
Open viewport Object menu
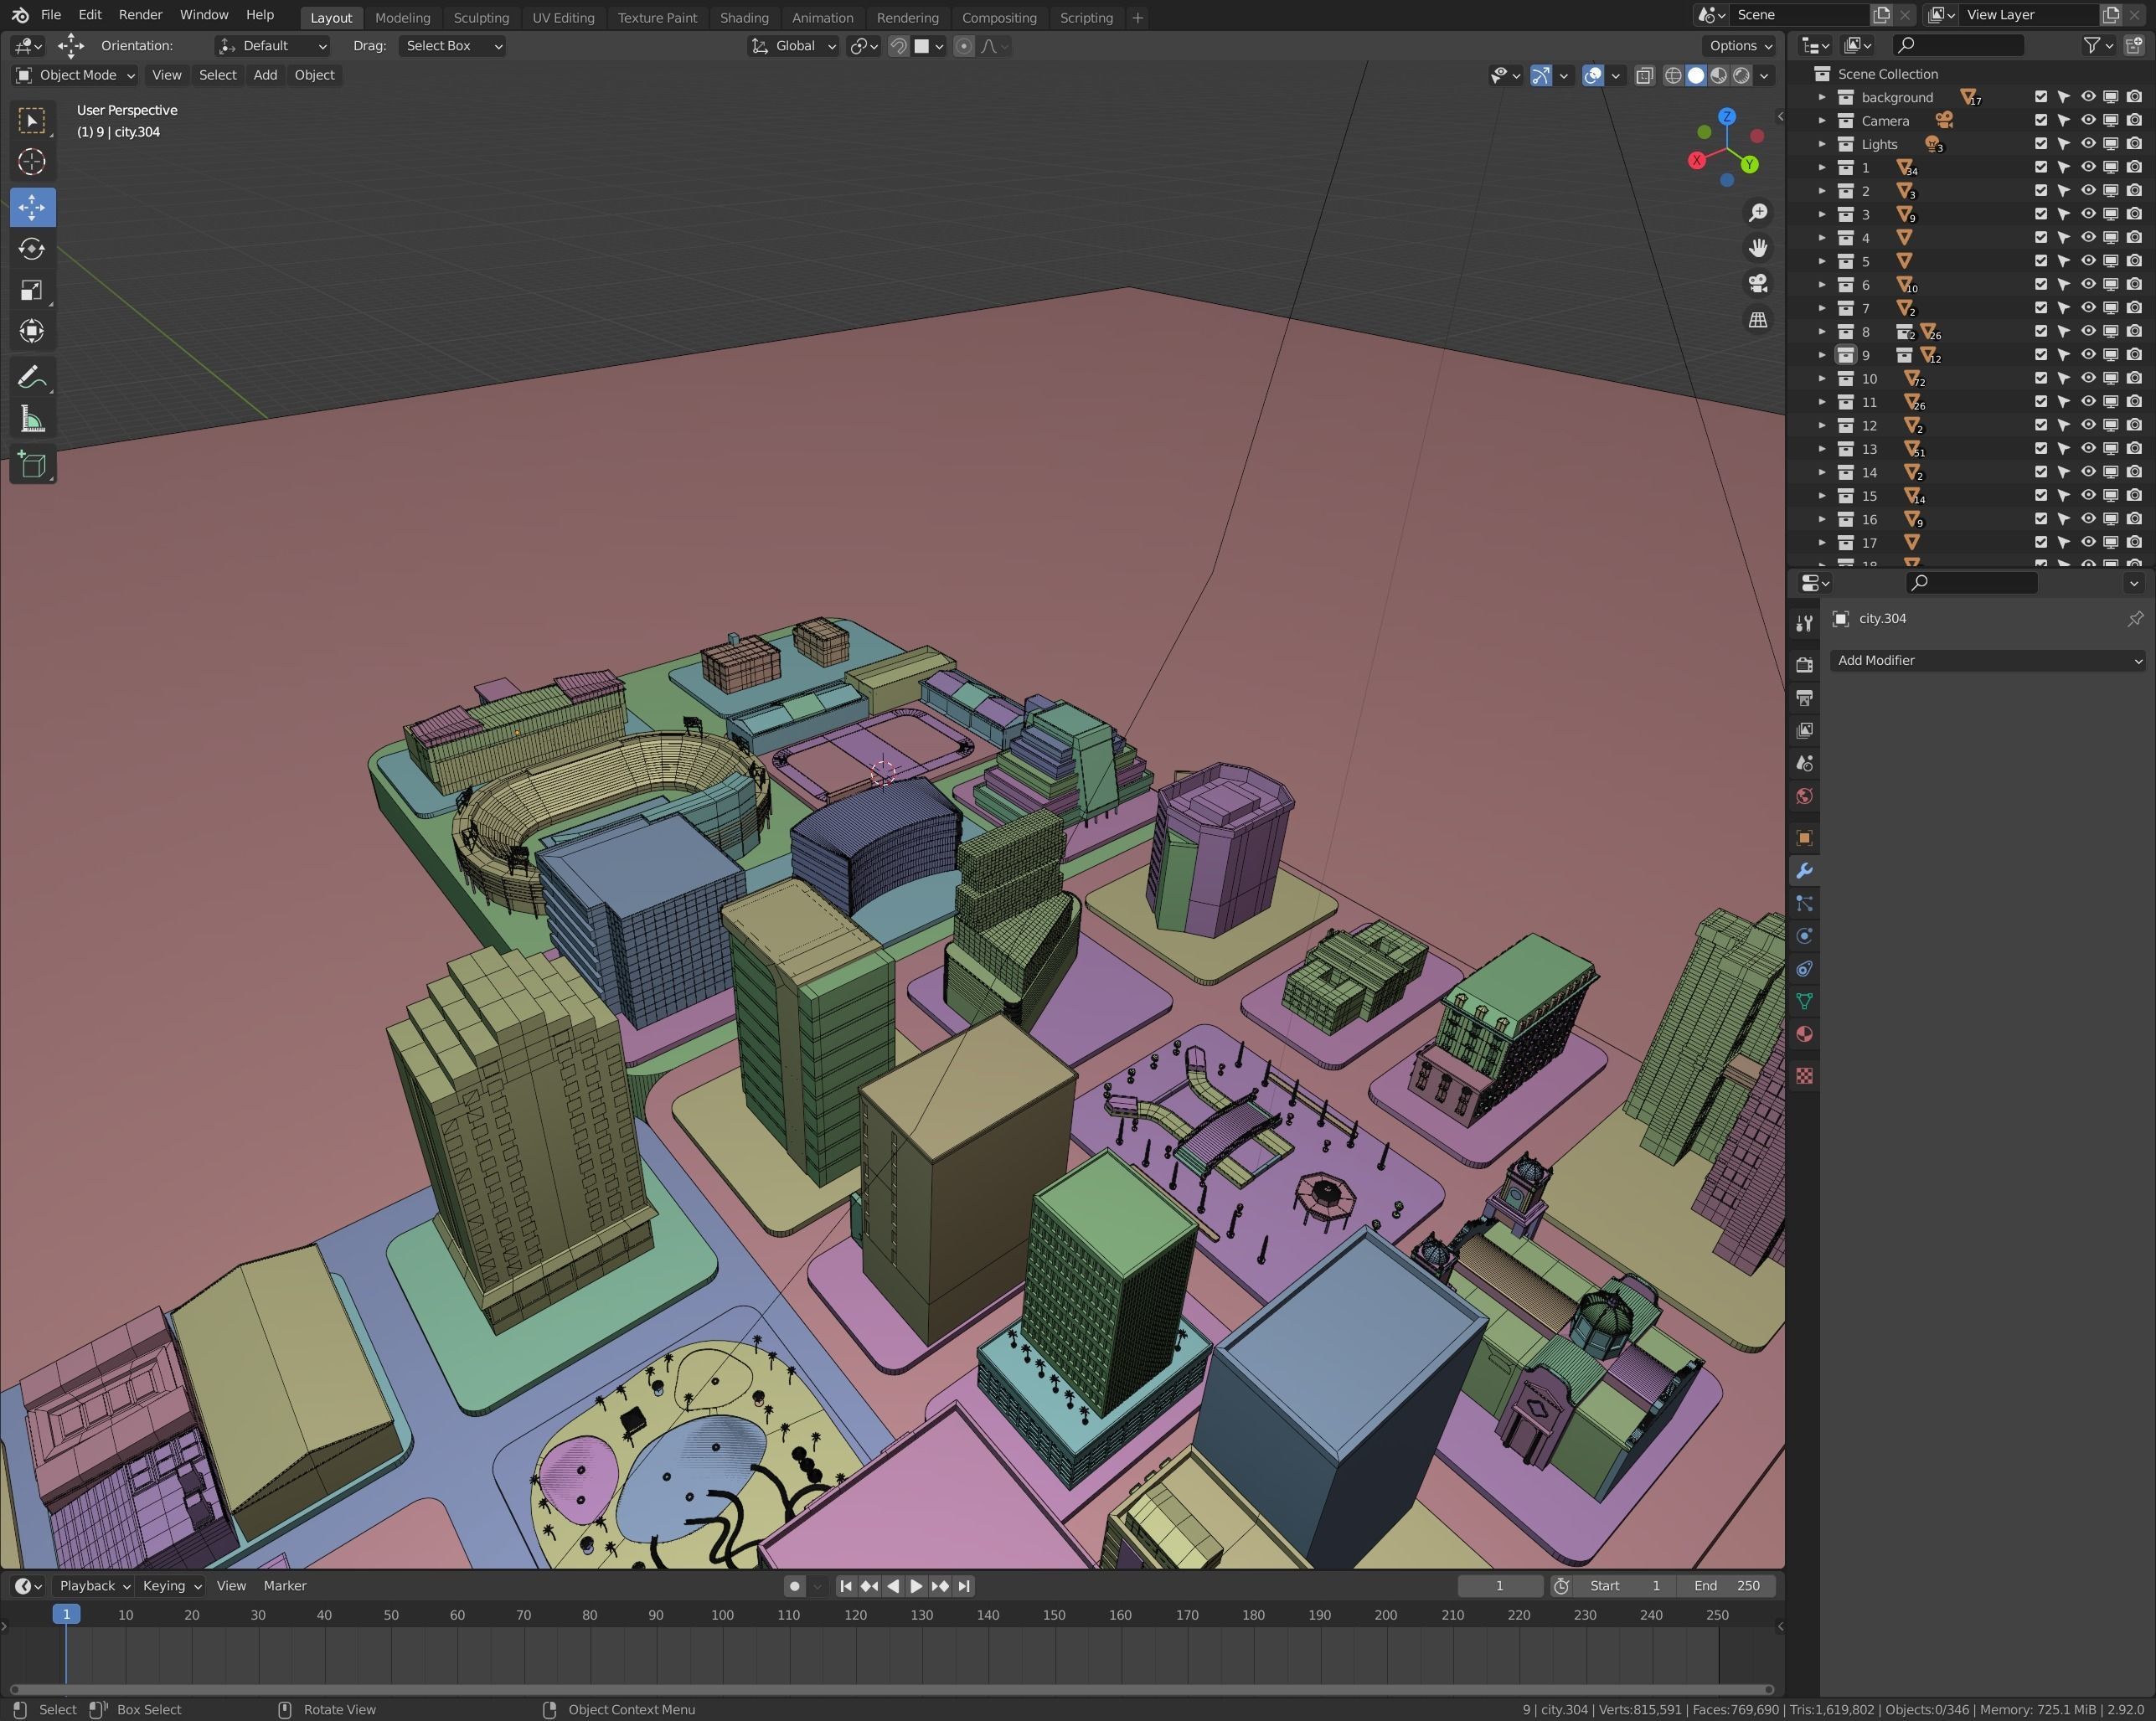coord(314,75)
